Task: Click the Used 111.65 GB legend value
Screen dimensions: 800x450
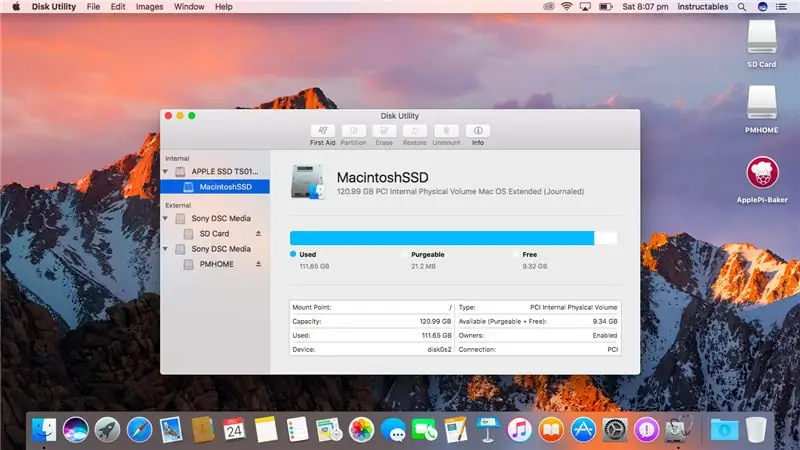Action: [314, 266]
